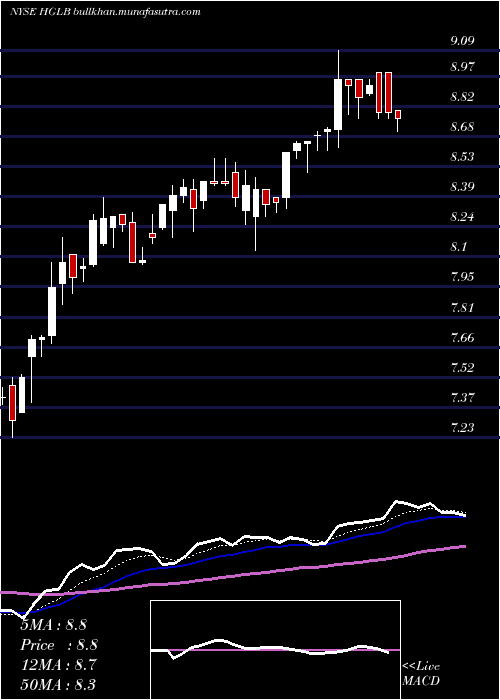Click the 7.52 price label
This screenshot has width=500, height=700.
[462, 368]
